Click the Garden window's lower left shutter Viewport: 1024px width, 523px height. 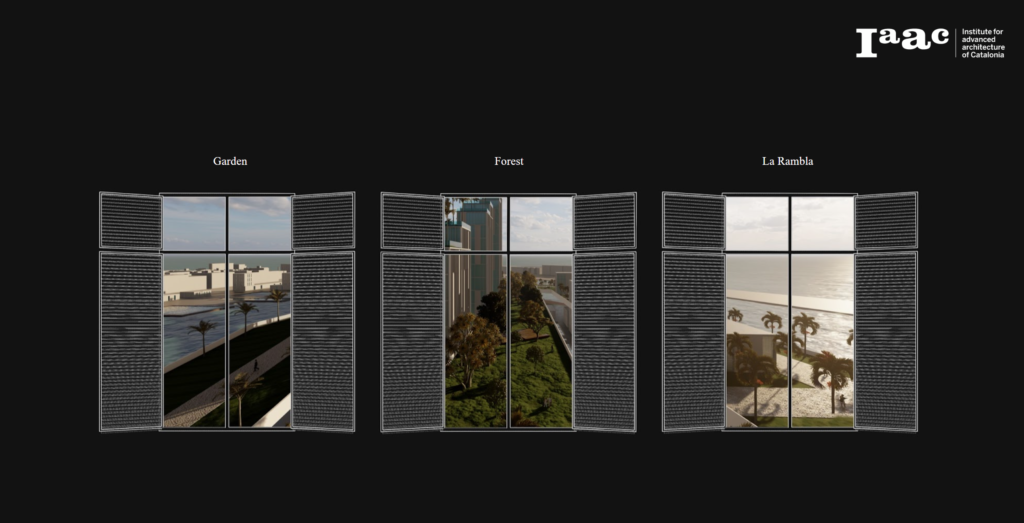point(130,341)
